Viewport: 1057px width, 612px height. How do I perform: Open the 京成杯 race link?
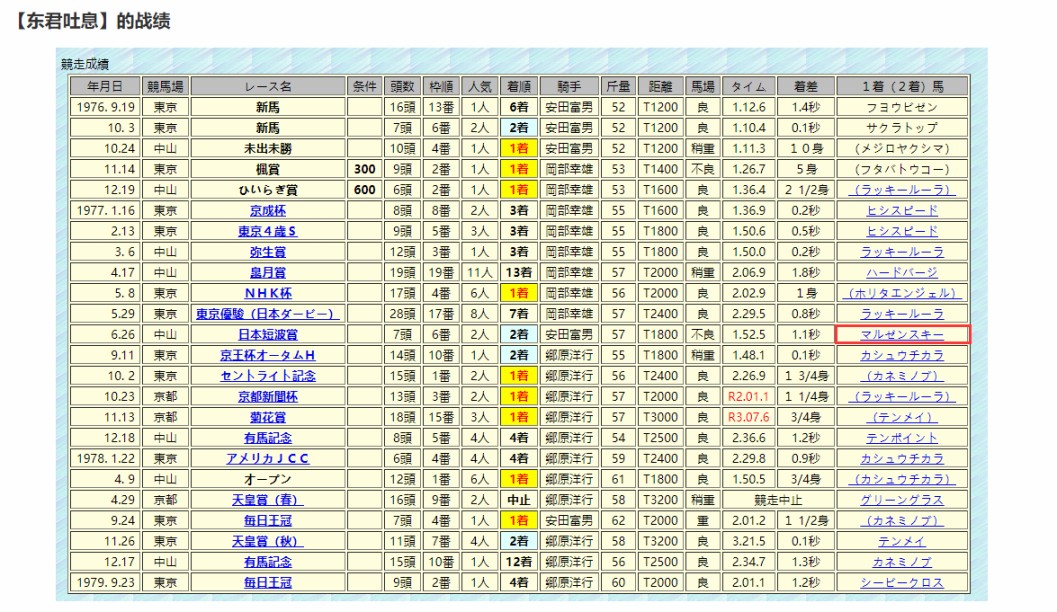point(267,210)
